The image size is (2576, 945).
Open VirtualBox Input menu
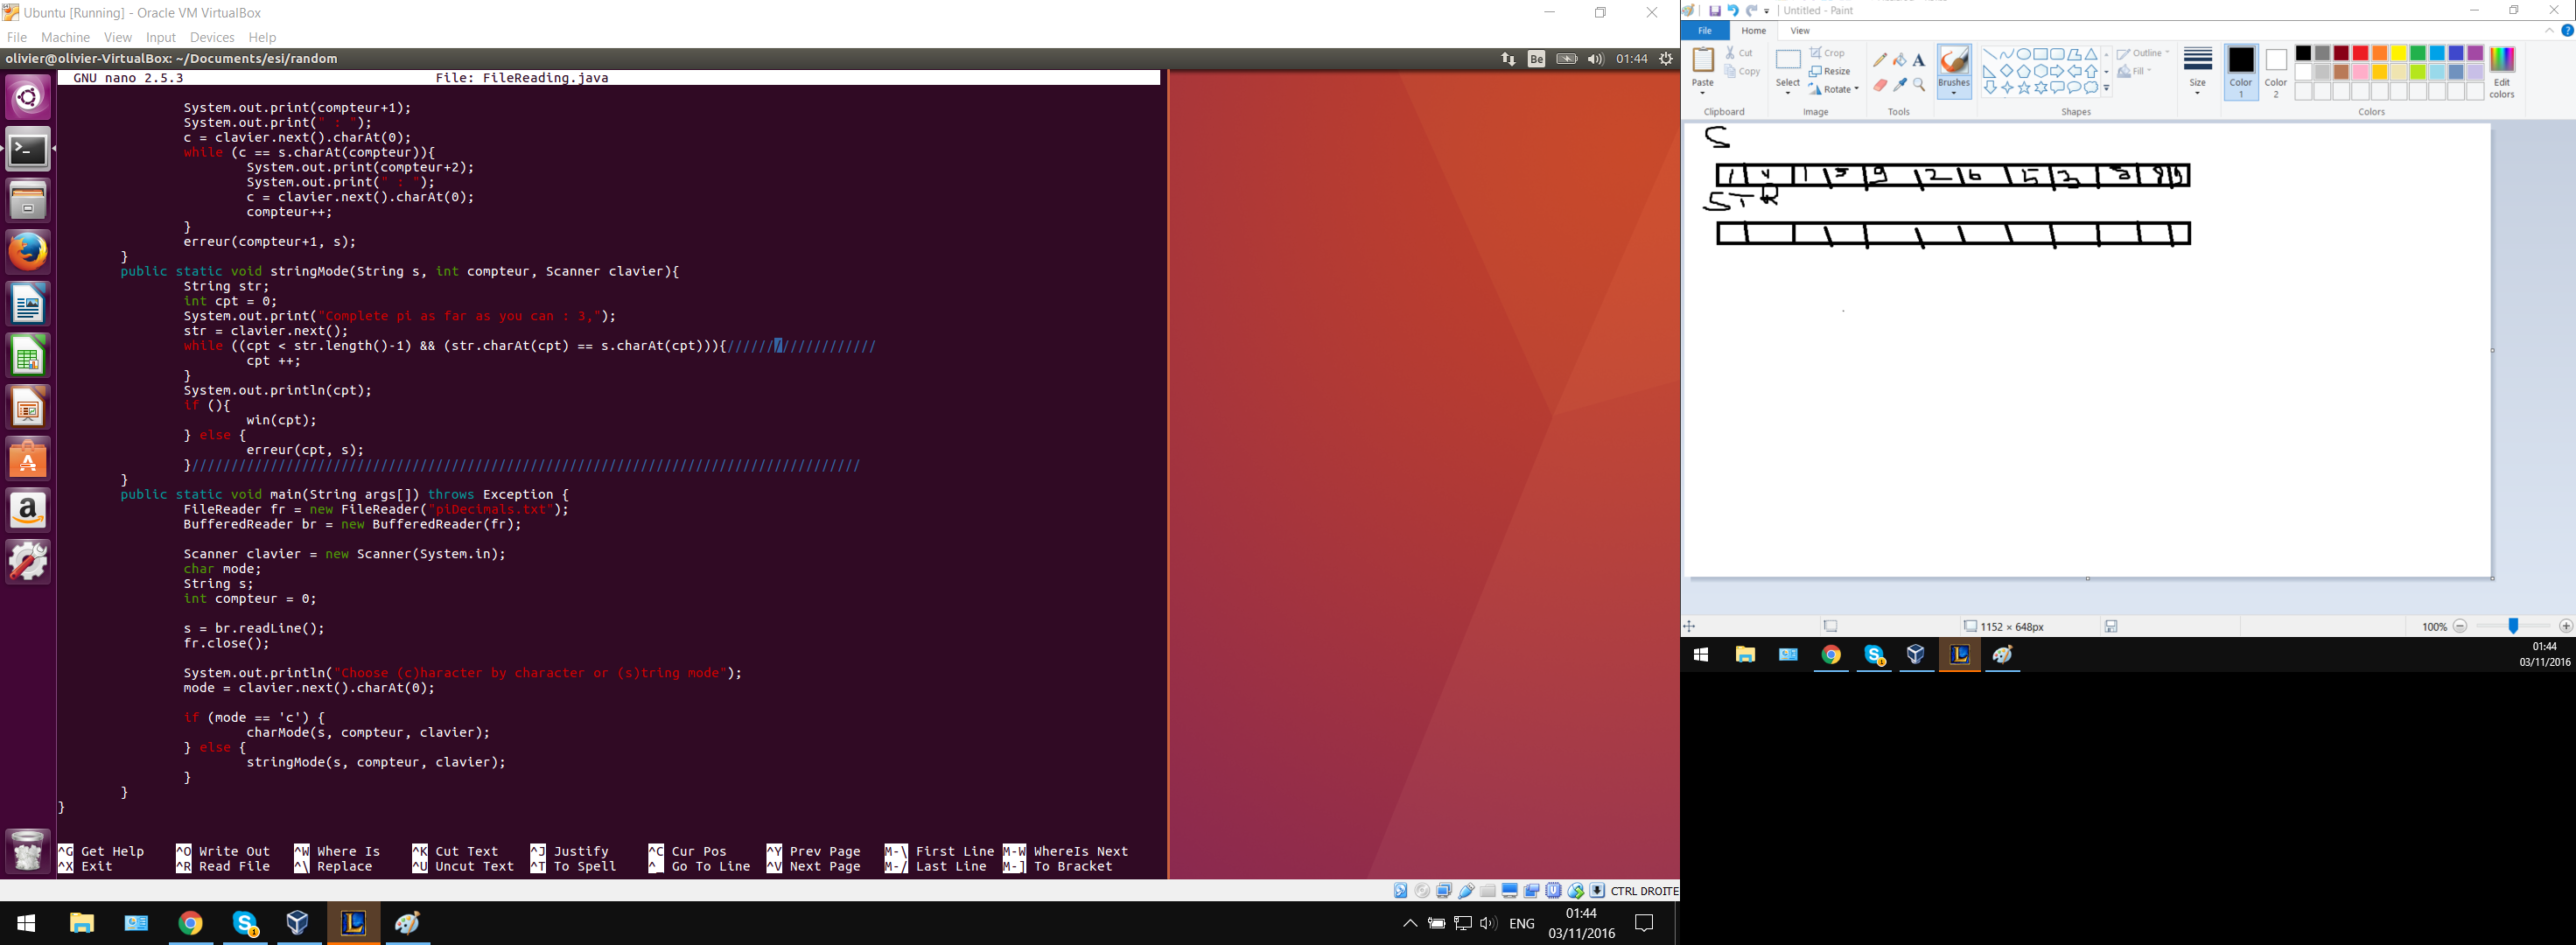click(160, 37)
